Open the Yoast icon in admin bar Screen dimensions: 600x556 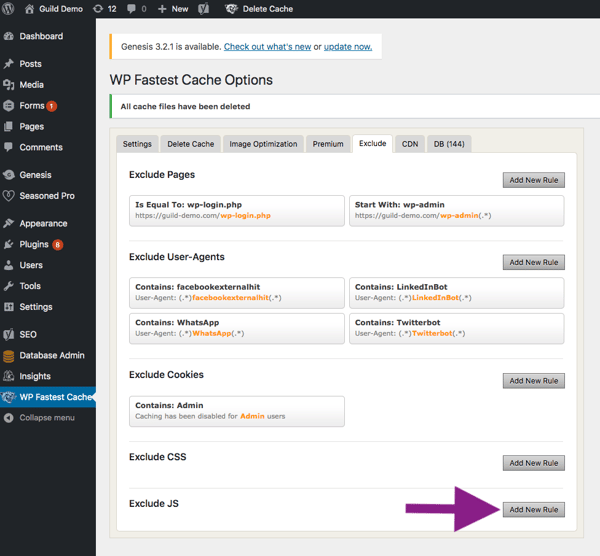(x=204, y=9)
